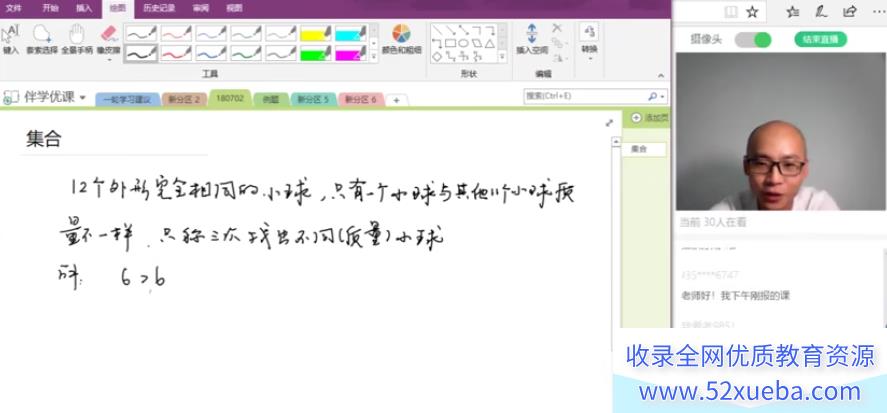Select the thin black pen in top row
Viewport: 887px width, 413px height.
point(141,33)
